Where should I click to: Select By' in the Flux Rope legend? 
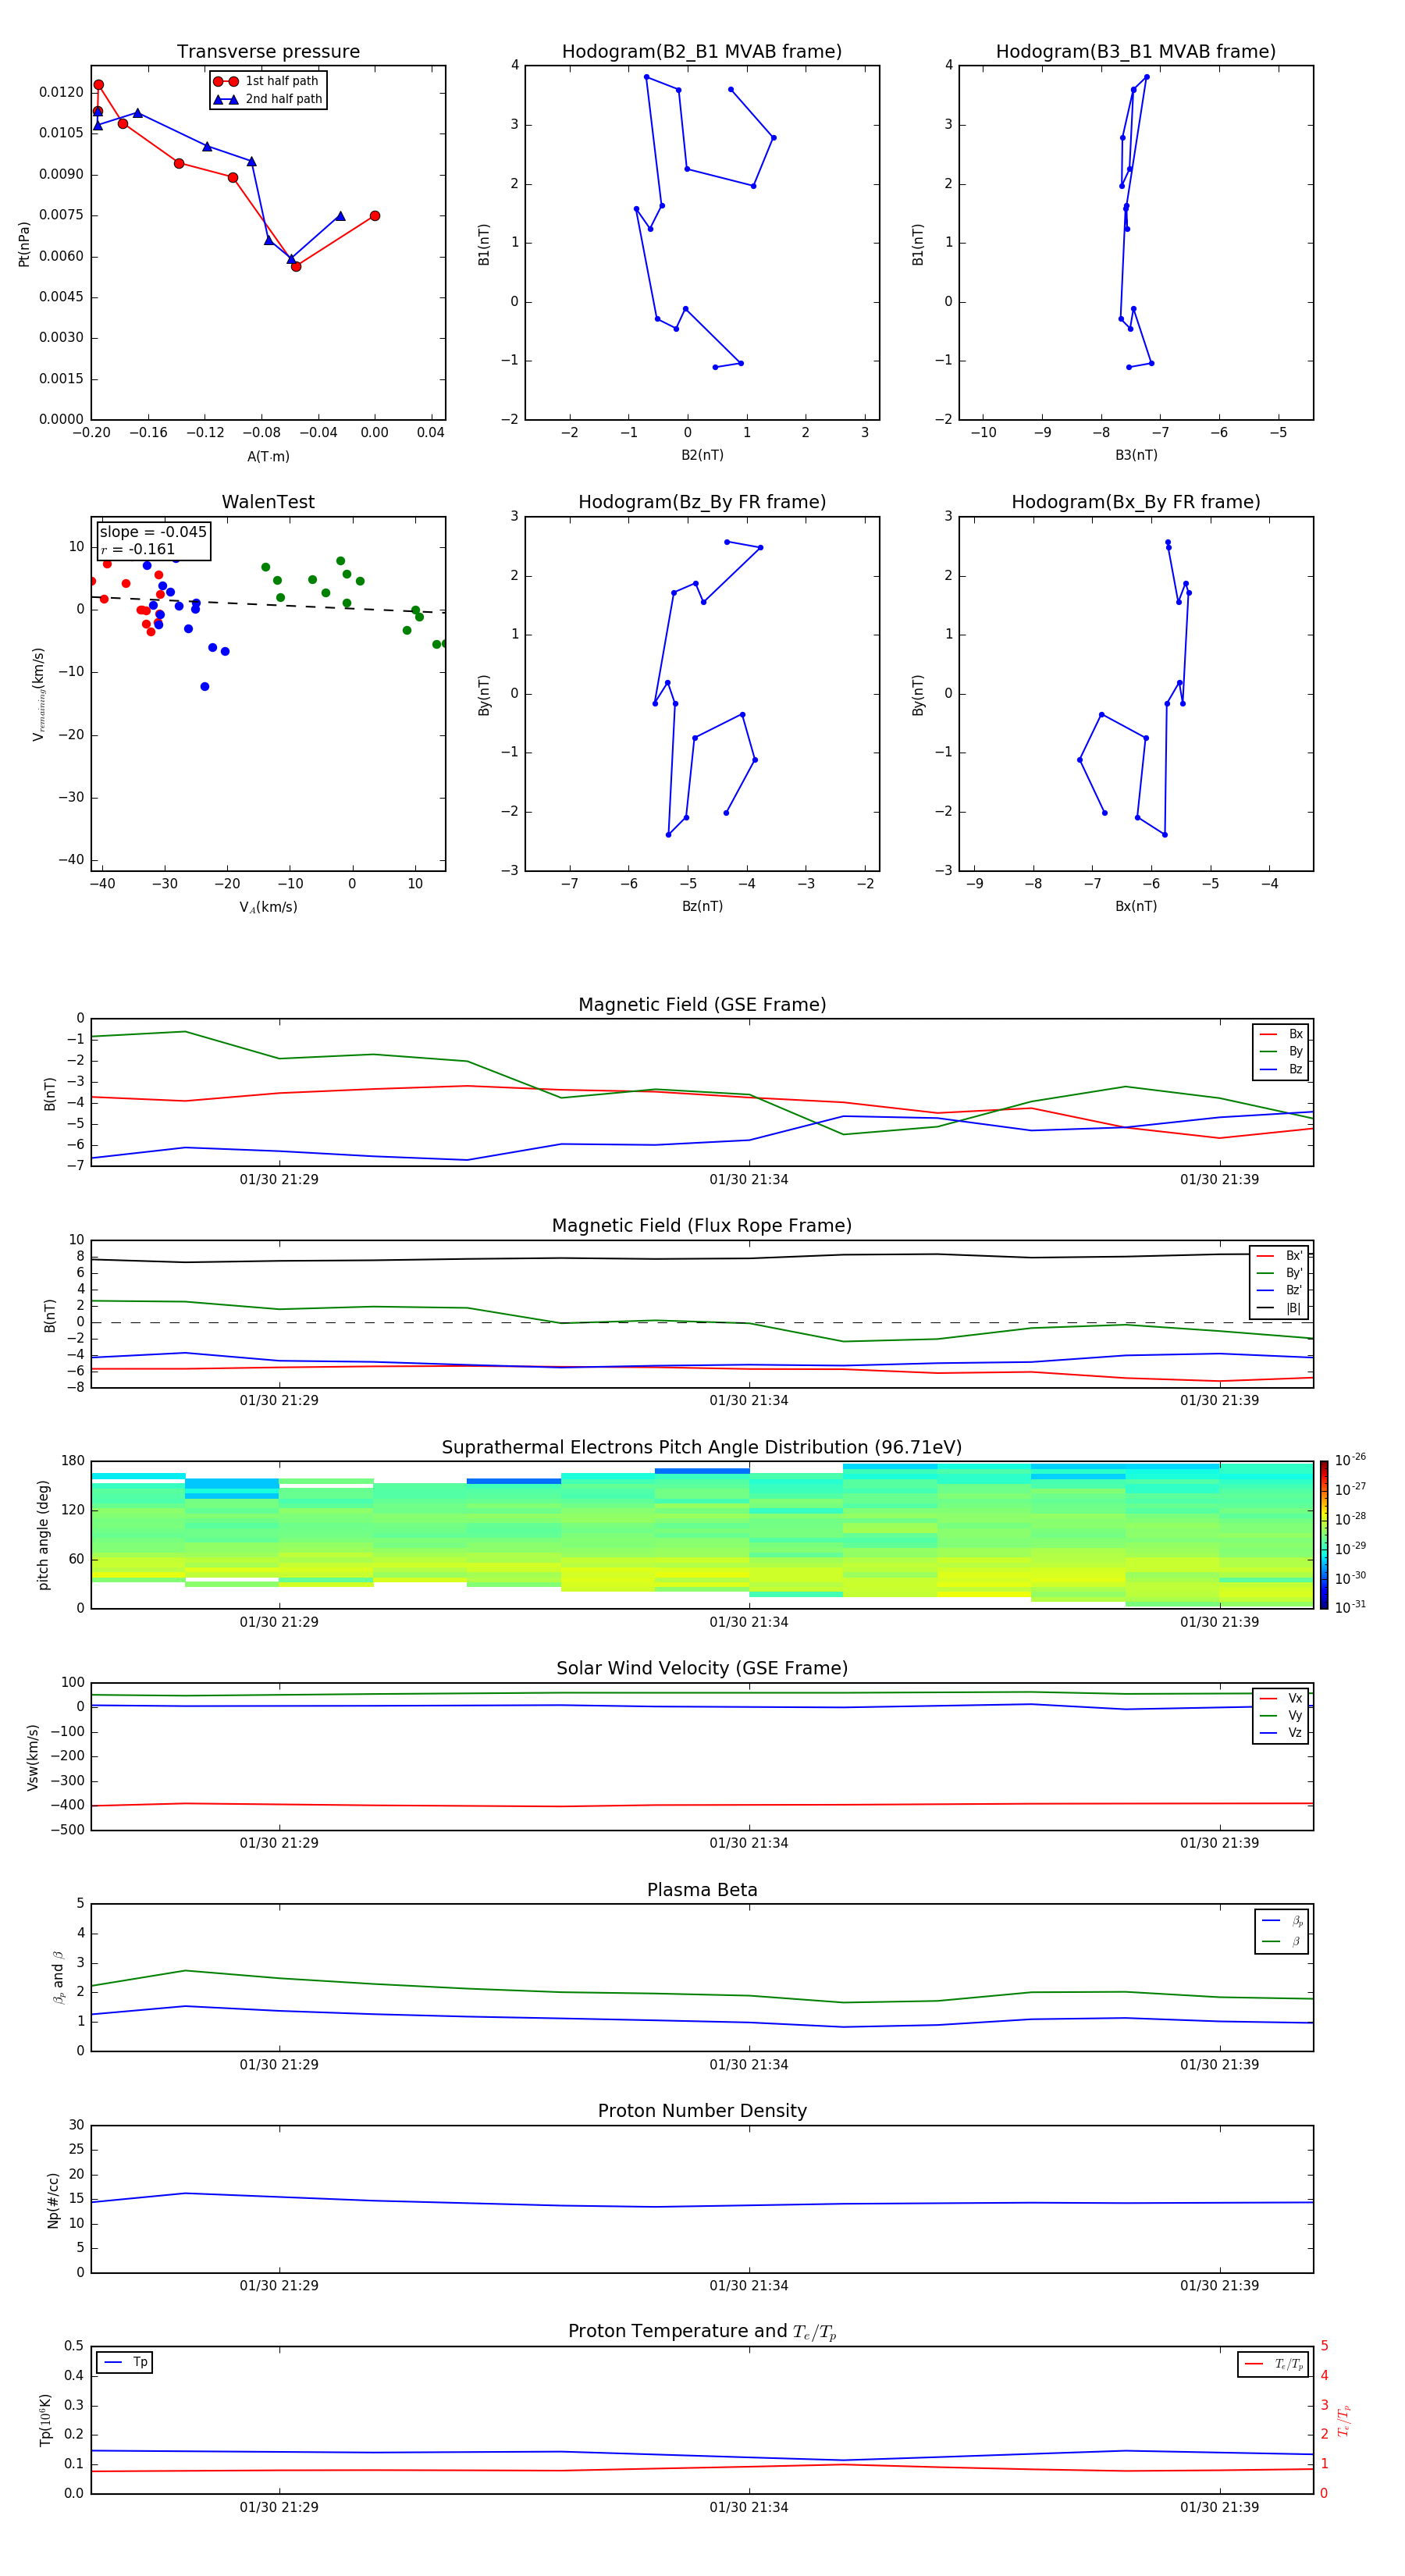[1280, 1273]
